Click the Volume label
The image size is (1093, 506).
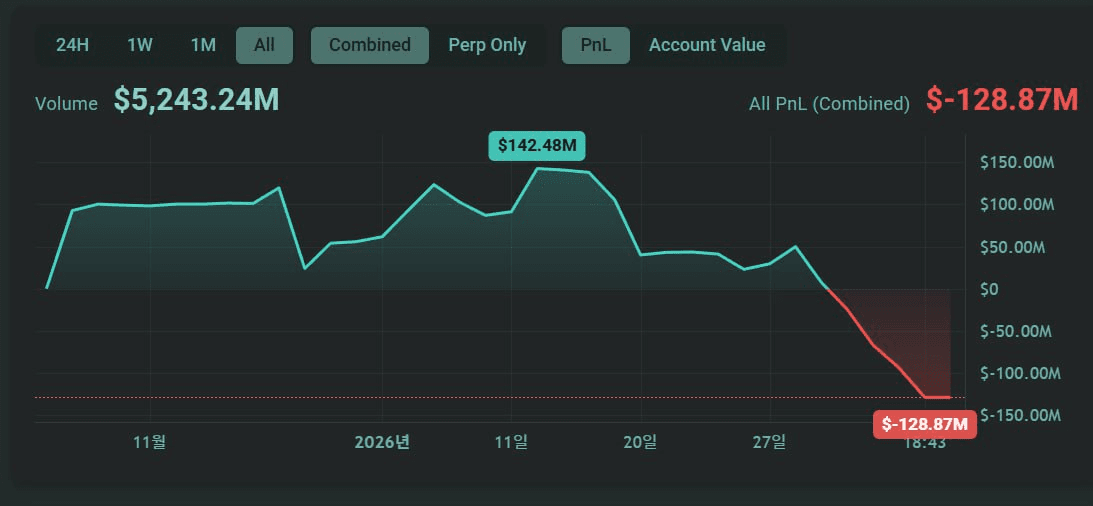[66, 103]
